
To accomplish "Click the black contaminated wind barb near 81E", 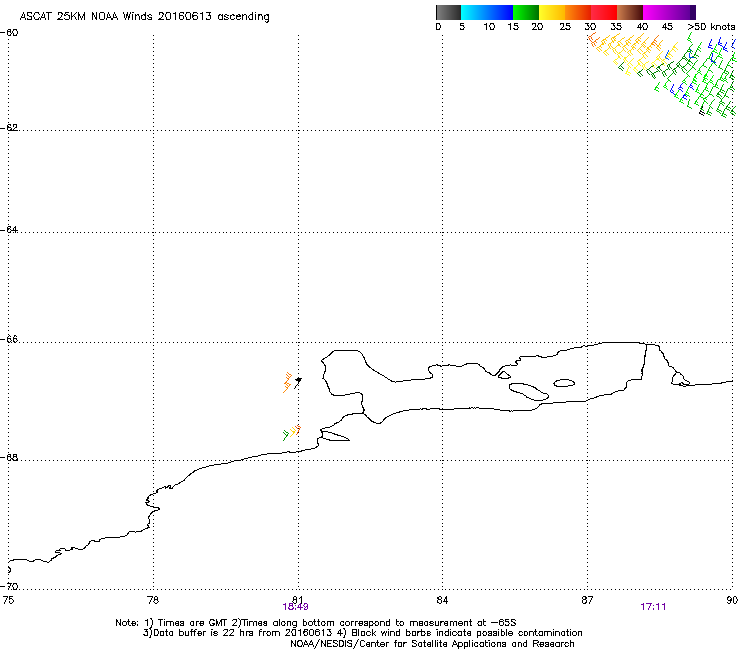I will coord(297,382).
